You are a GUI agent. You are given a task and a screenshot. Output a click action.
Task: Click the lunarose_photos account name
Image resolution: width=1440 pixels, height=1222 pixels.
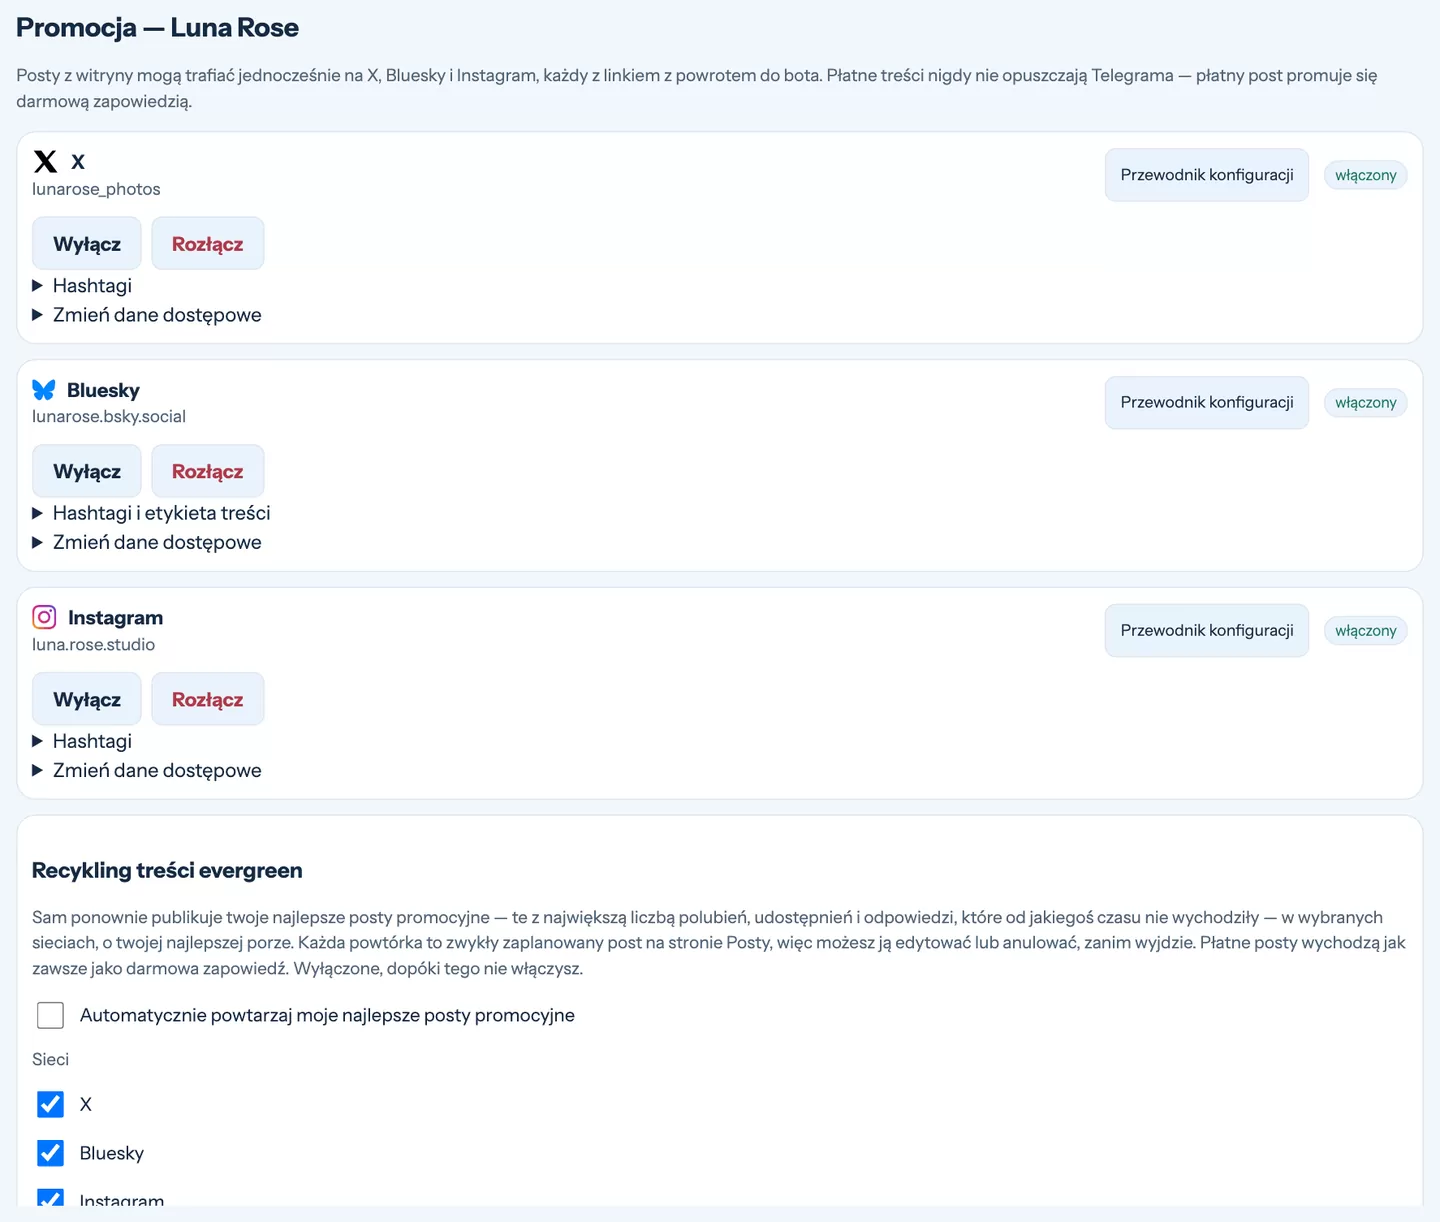pyautogui.click(x=96, y=189)
